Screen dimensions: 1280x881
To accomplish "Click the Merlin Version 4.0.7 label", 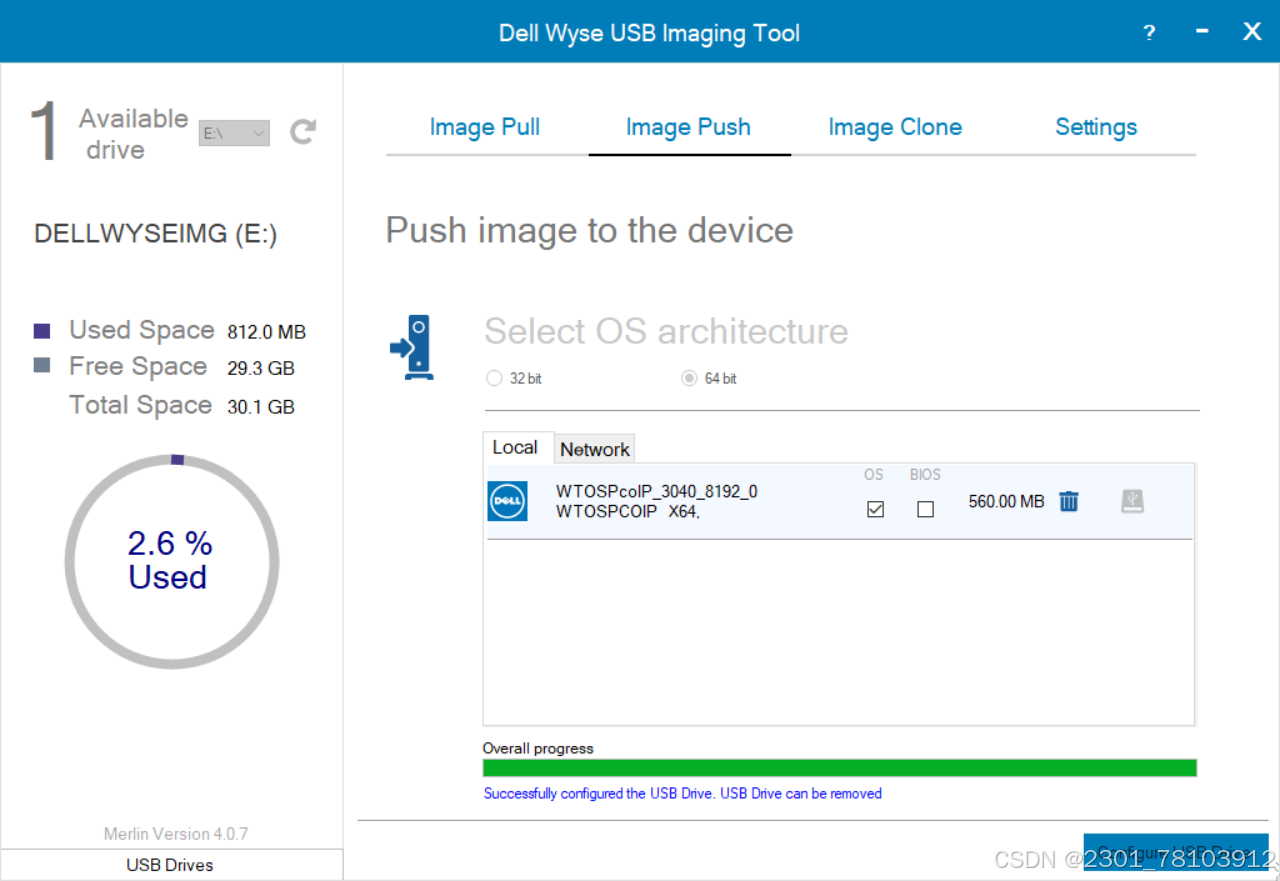I will (x=176, y=833).
